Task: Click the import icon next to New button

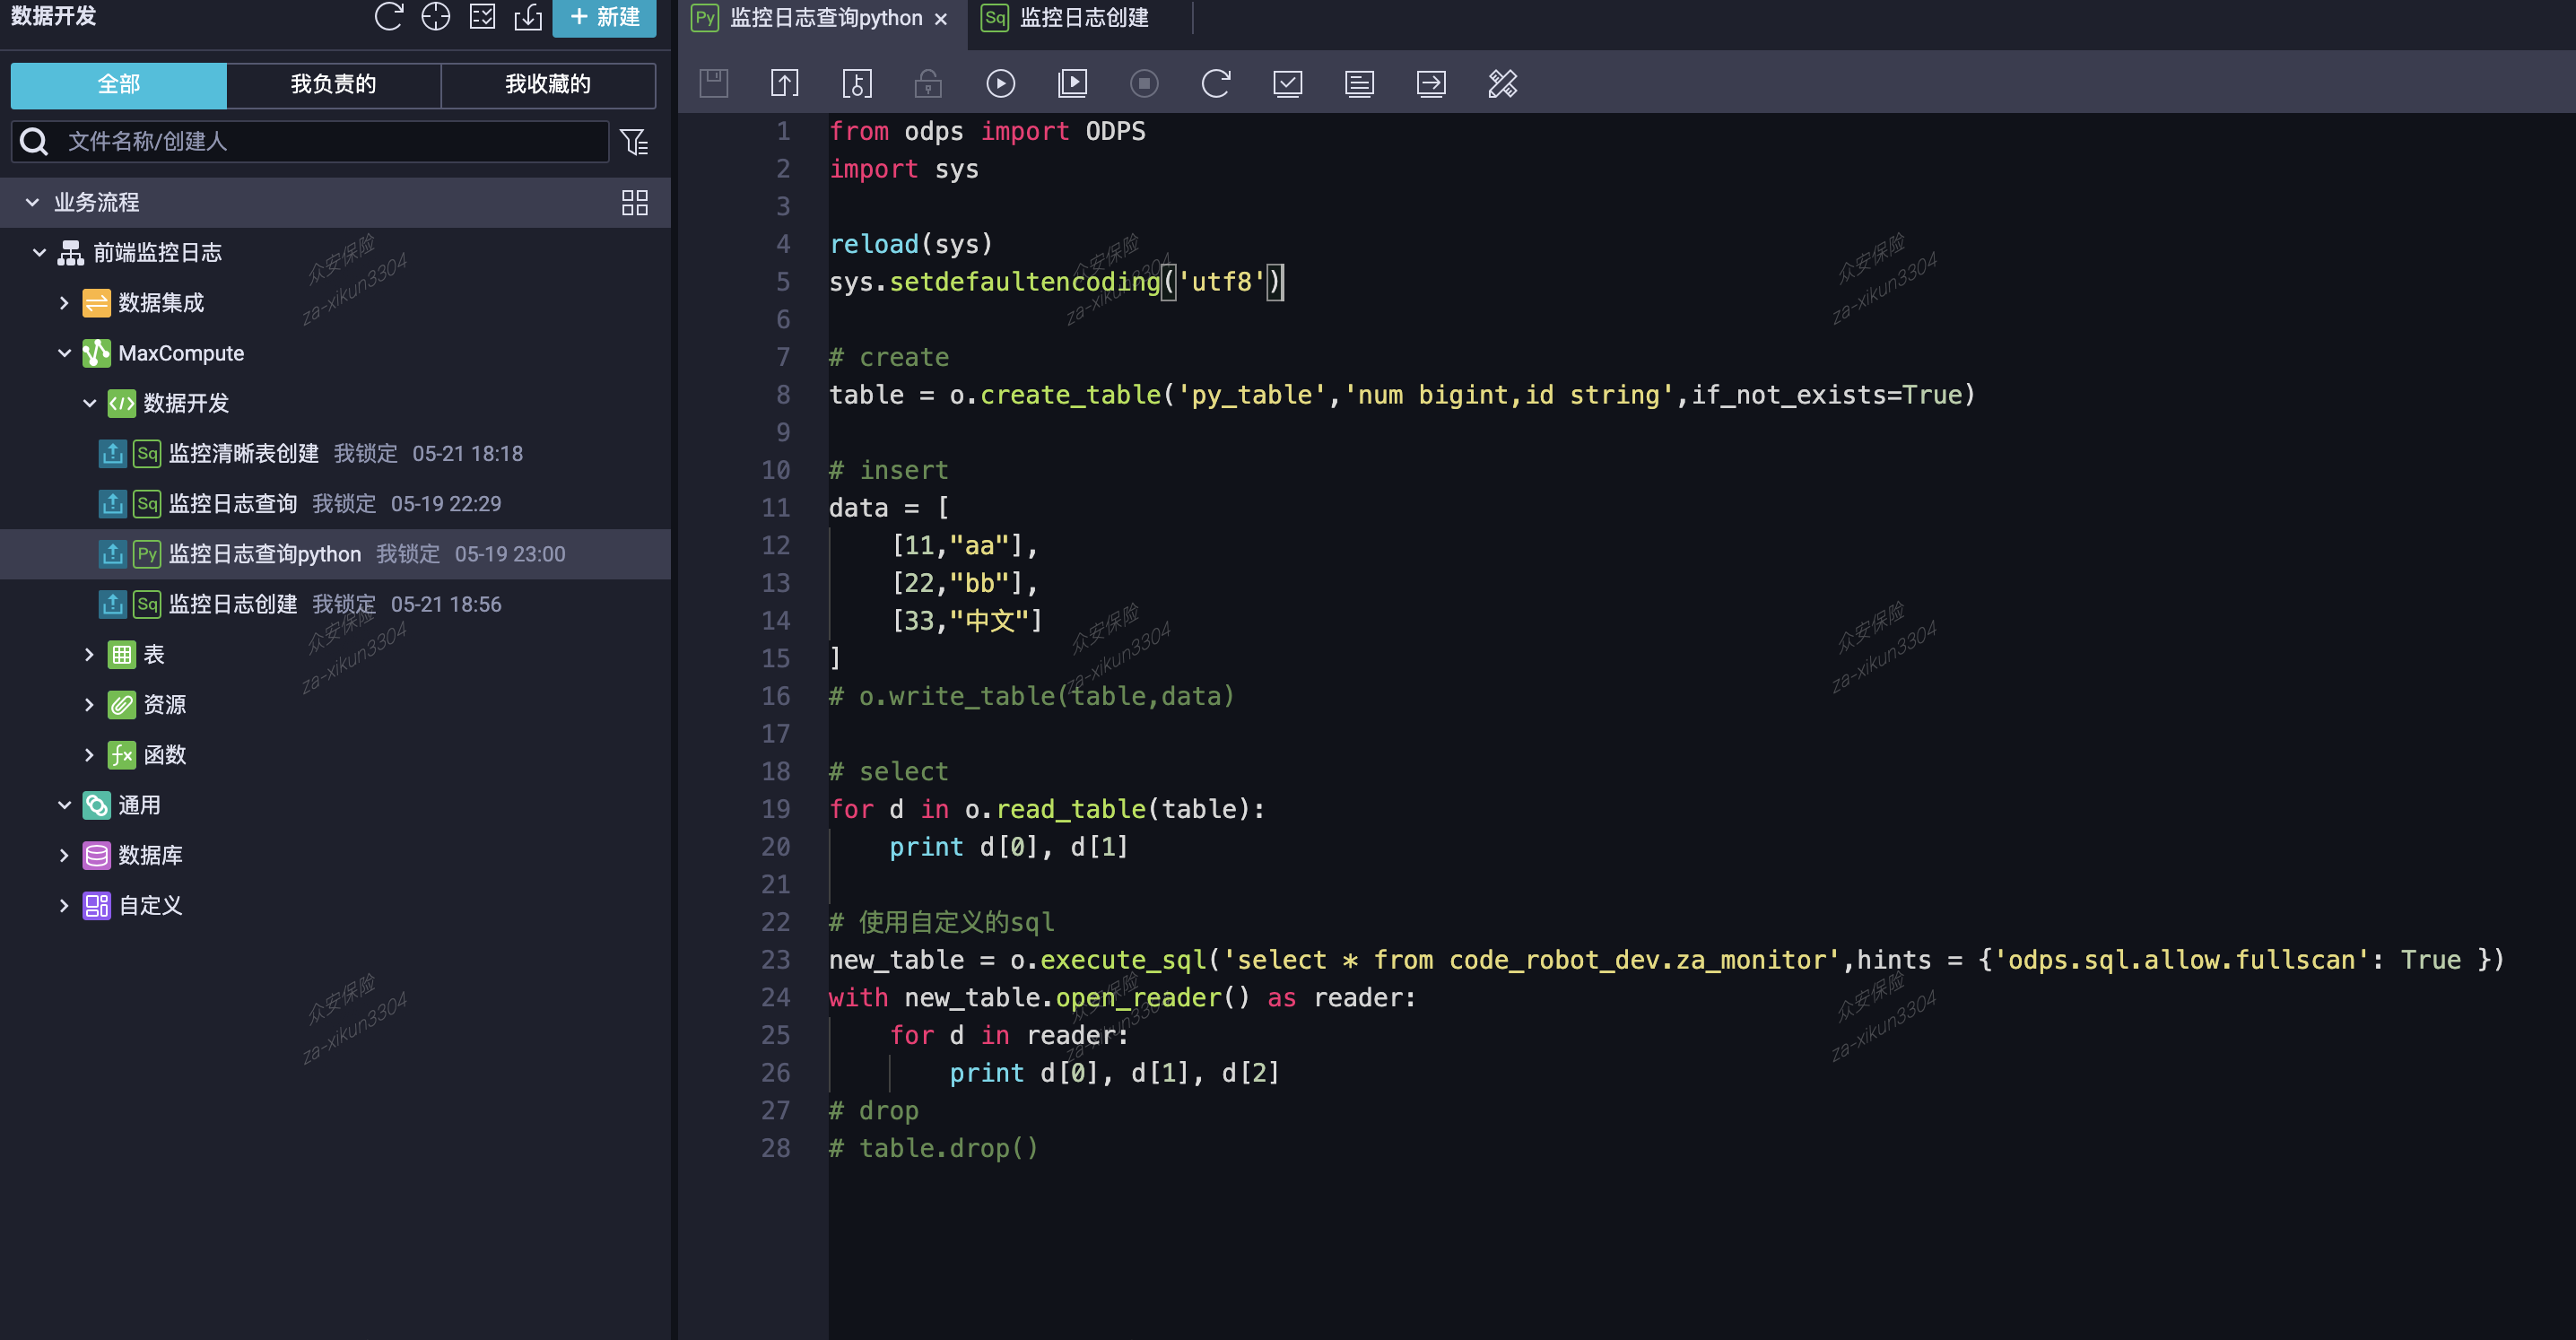Action: (528, 17)
